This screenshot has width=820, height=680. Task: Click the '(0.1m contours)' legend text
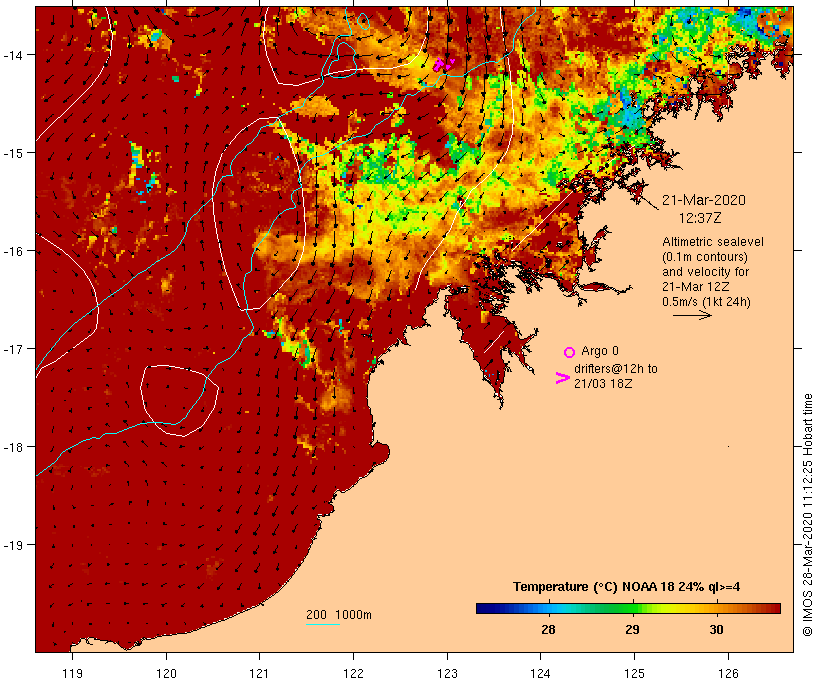pos(704,257)
